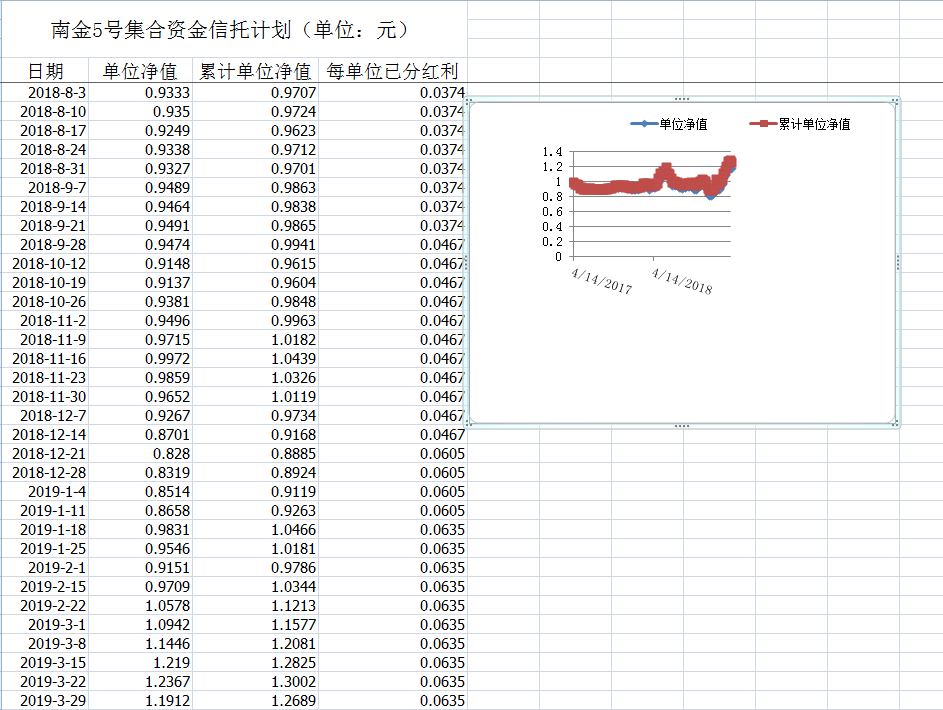Click date cell 2018-12-7

tap(45, 415)
